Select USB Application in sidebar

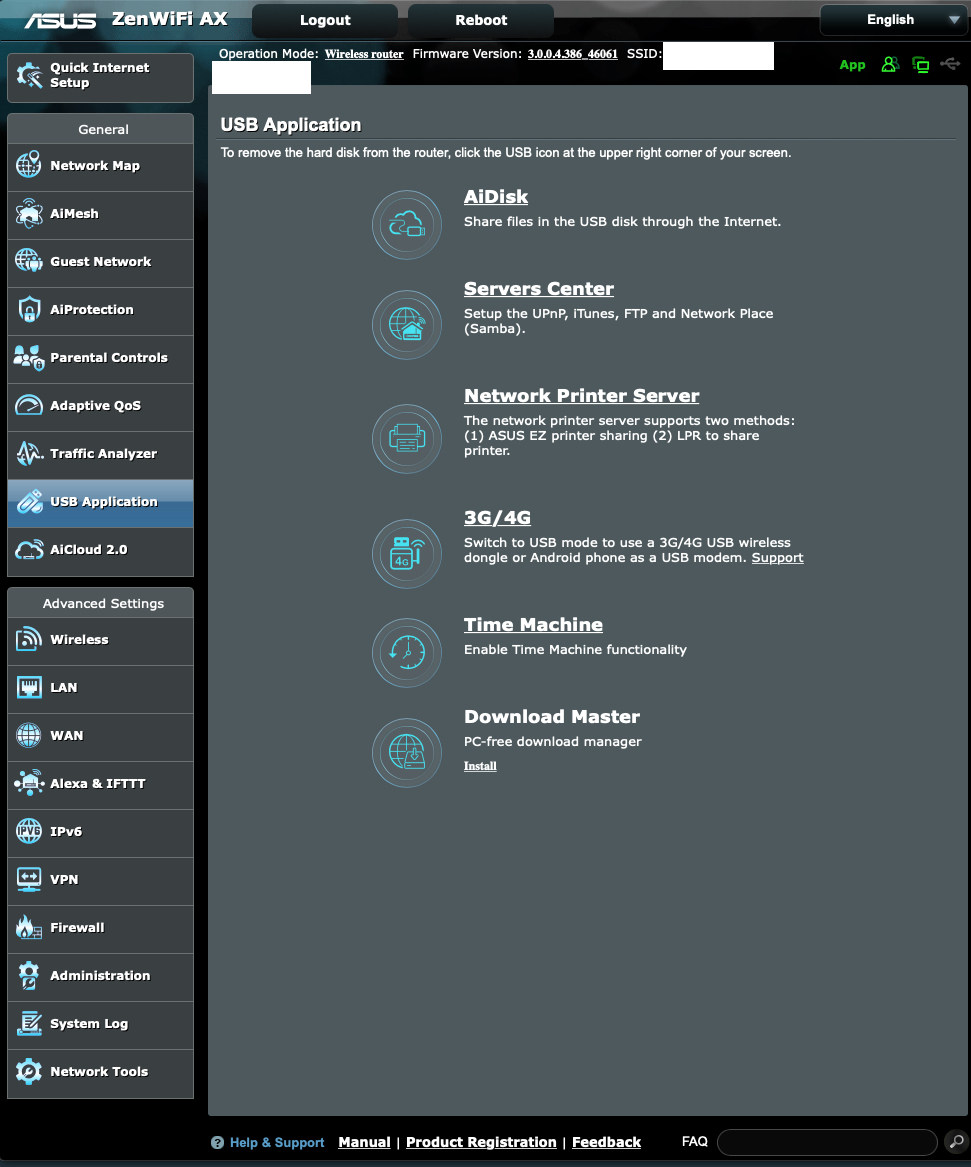click(x=100, y=502)
